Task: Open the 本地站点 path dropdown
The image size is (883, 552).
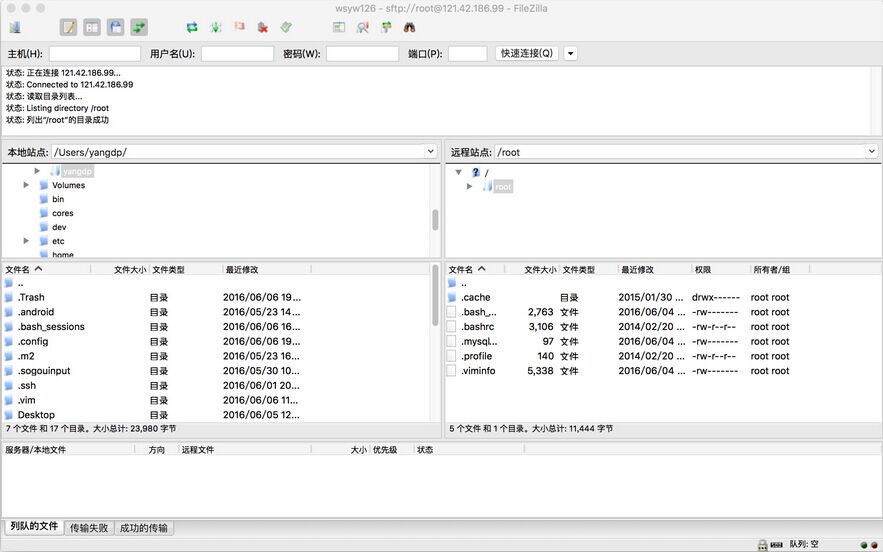Action: [430, 152]
